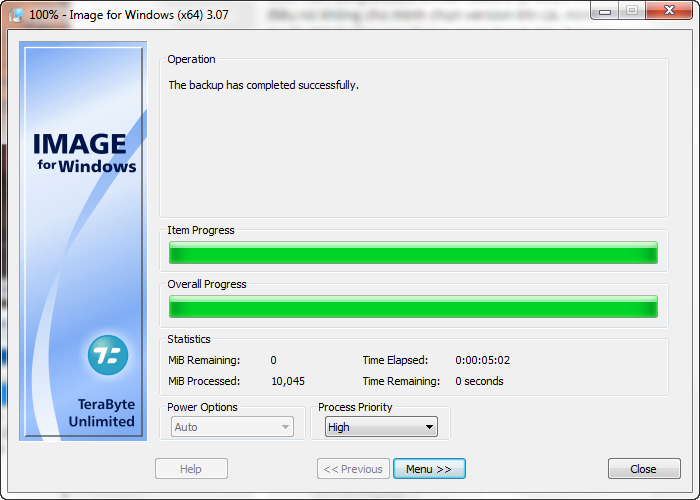Click the Item Progress bar
Viewport: 700px width, 500px height.
pyautogui.click(x=413, y=253)
